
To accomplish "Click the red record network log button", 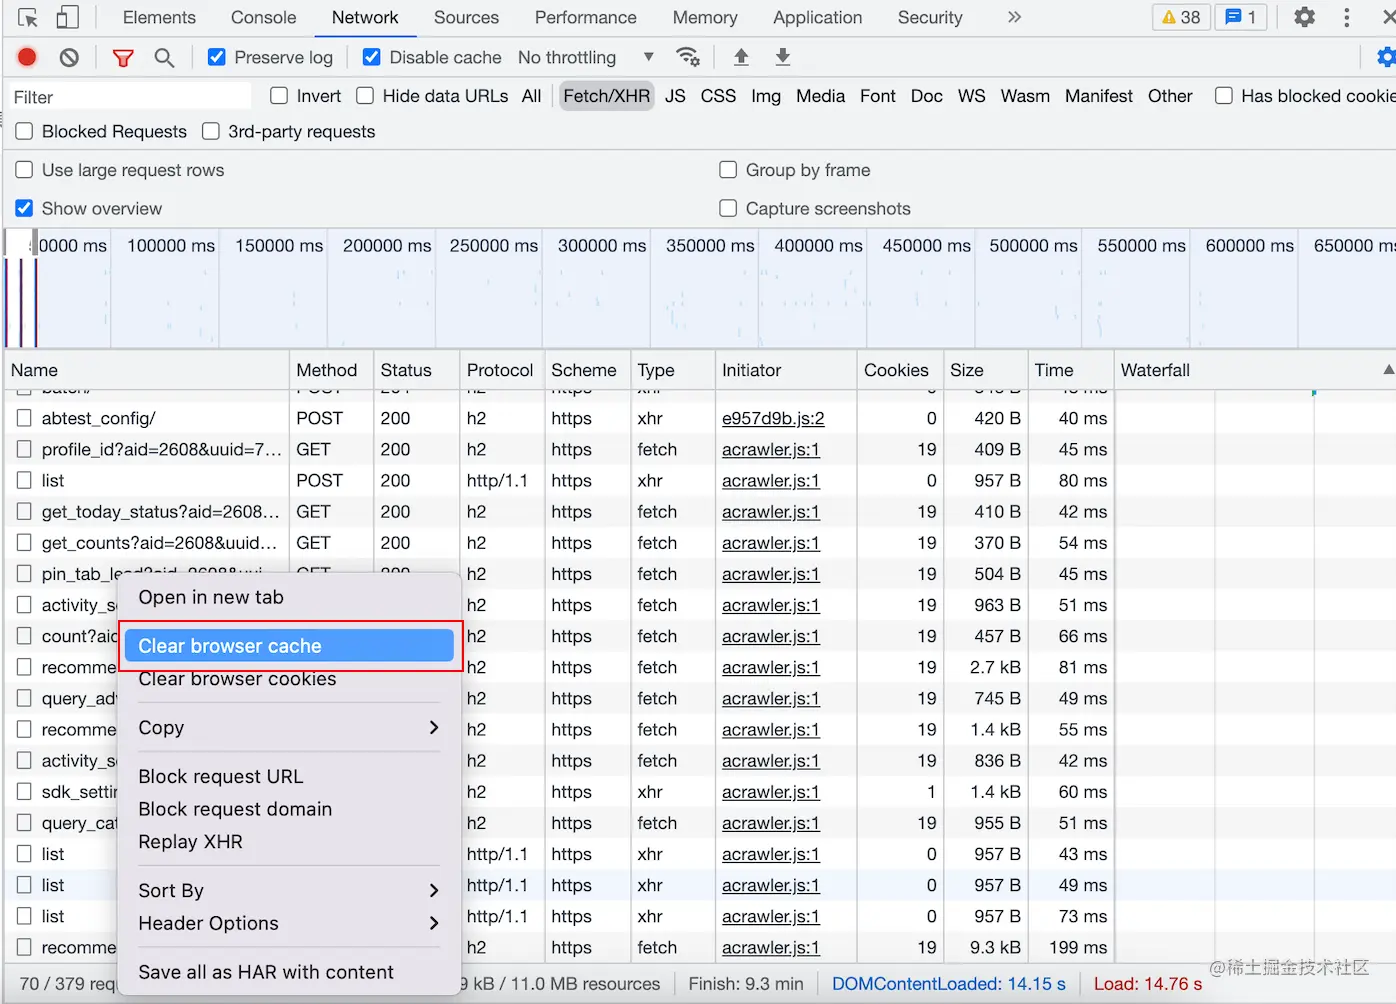I will pyautogui.click(x=27, y=58).
